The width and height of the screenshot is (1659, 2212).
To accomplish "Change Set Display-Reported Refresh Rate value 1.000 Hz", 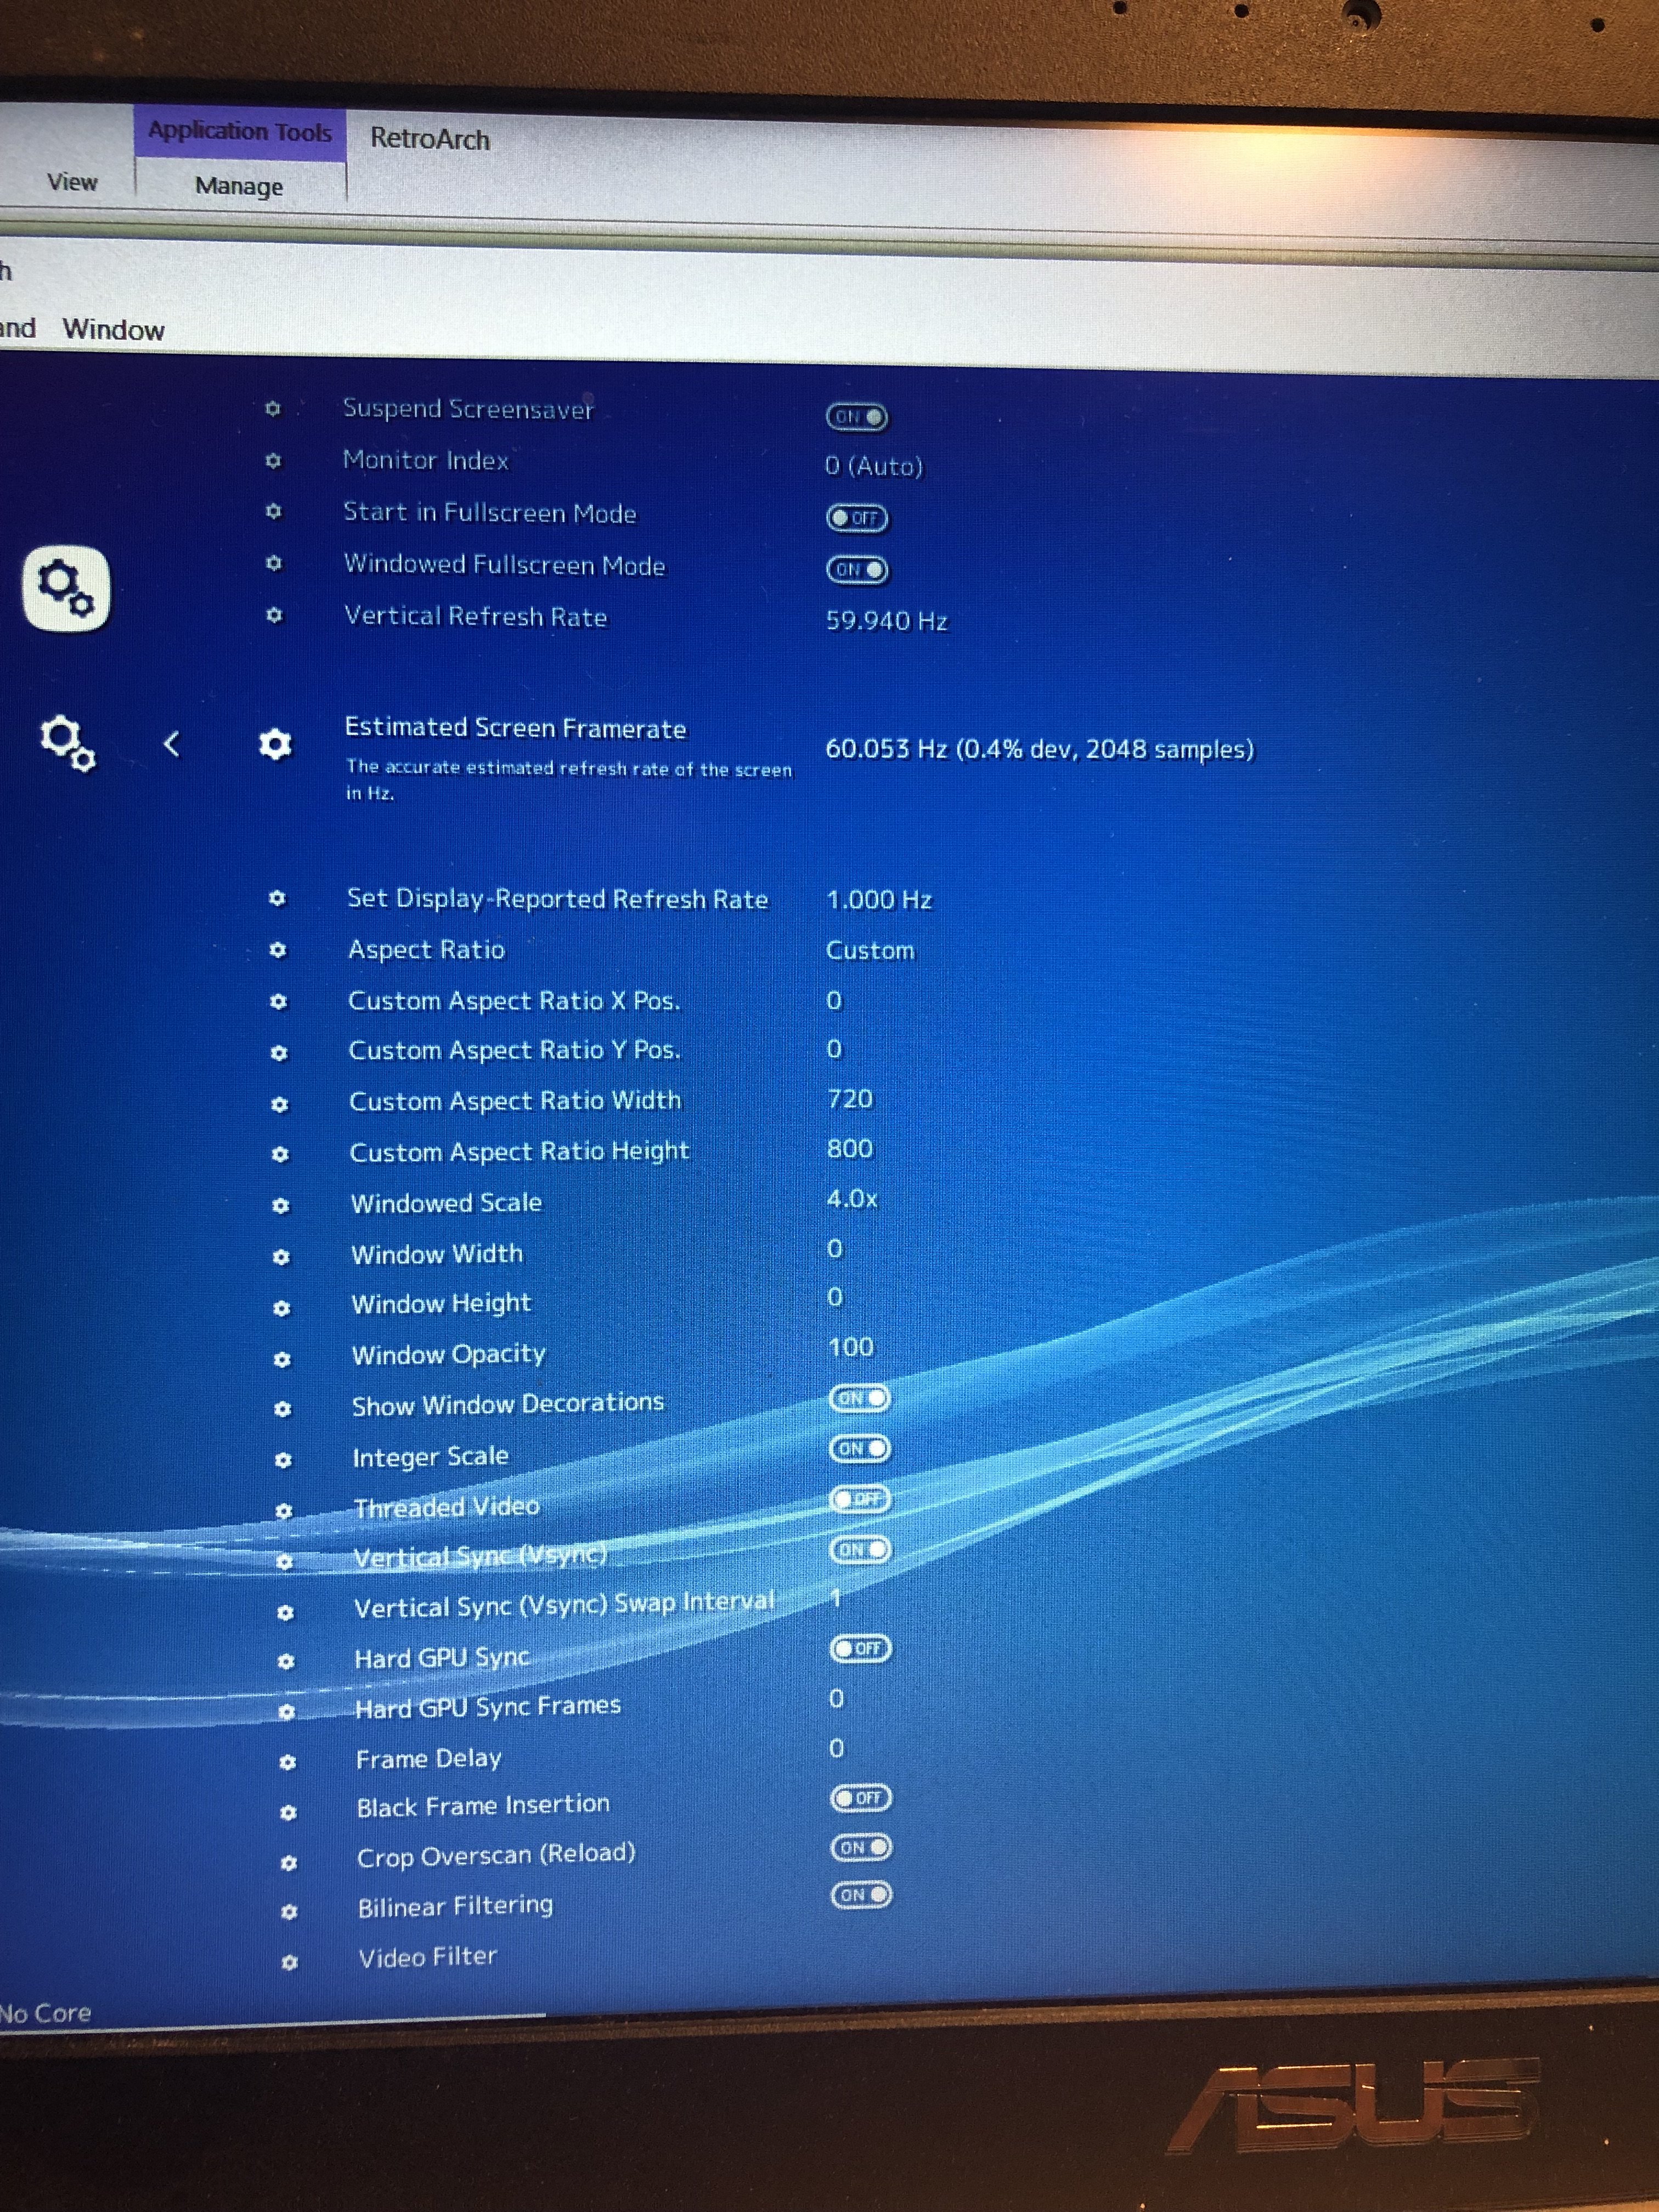I will point(879,900).
